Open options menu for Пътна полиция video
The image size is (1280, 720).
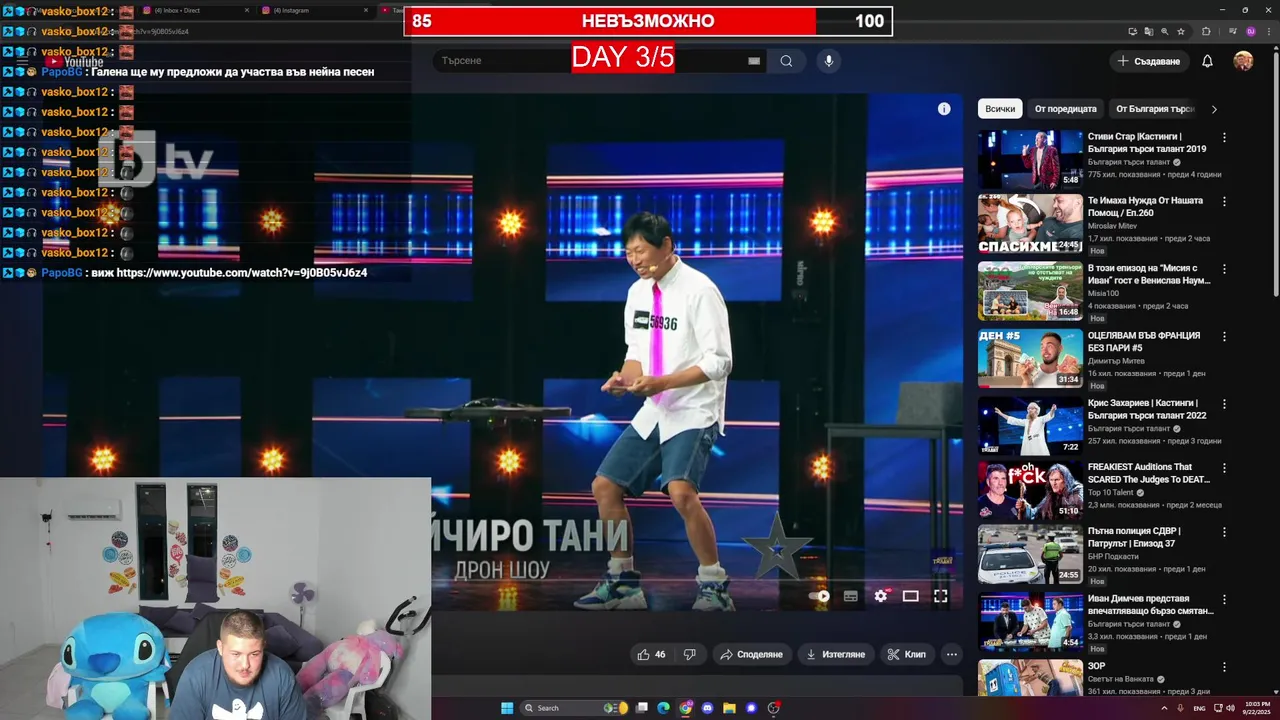[1224, 533]
